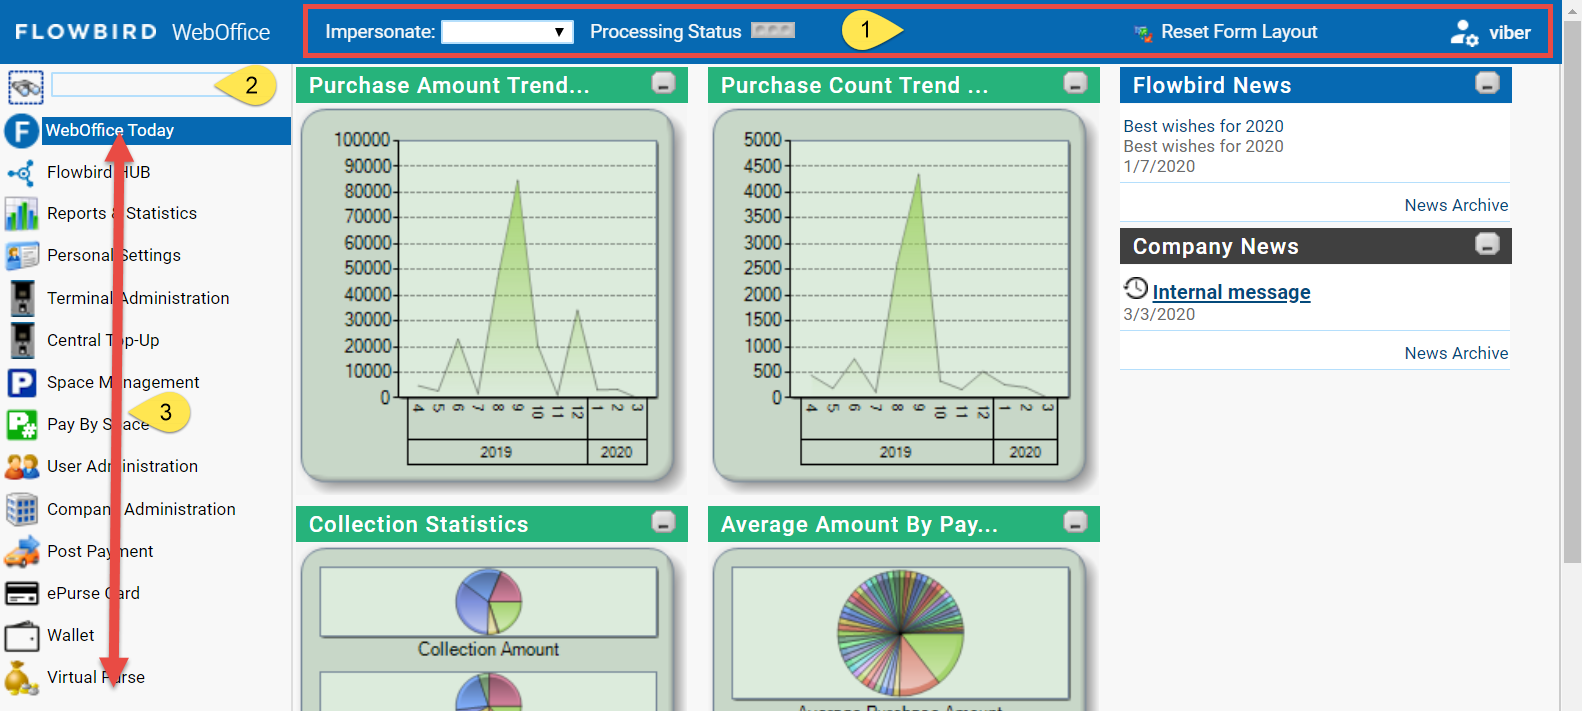Open Reports & Statistics menu item
This screenshot has height=711, width=1582.
(122, 214)
